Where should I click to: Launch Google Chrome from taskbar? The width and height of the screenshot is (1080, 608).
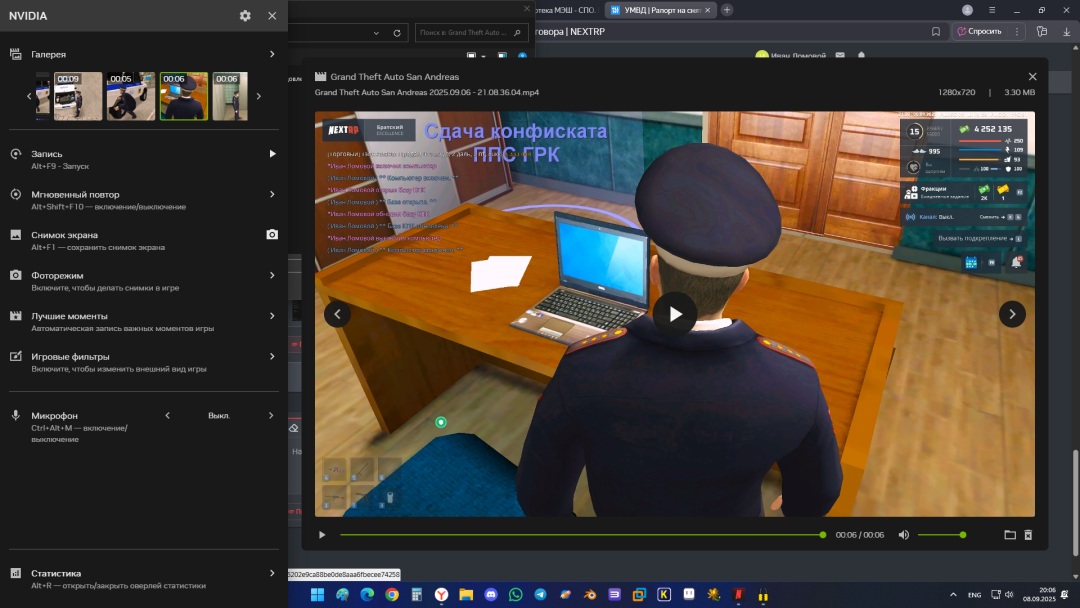[x=392, y=594]
